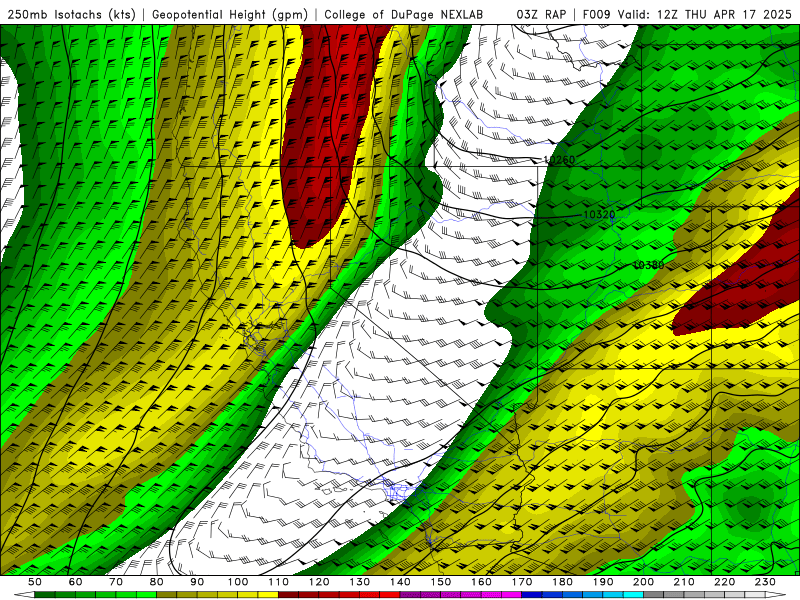Select 'F009 Valid: 12Z THU APR 17 2025' text
800x600 pixels.
tap(687, 14)
